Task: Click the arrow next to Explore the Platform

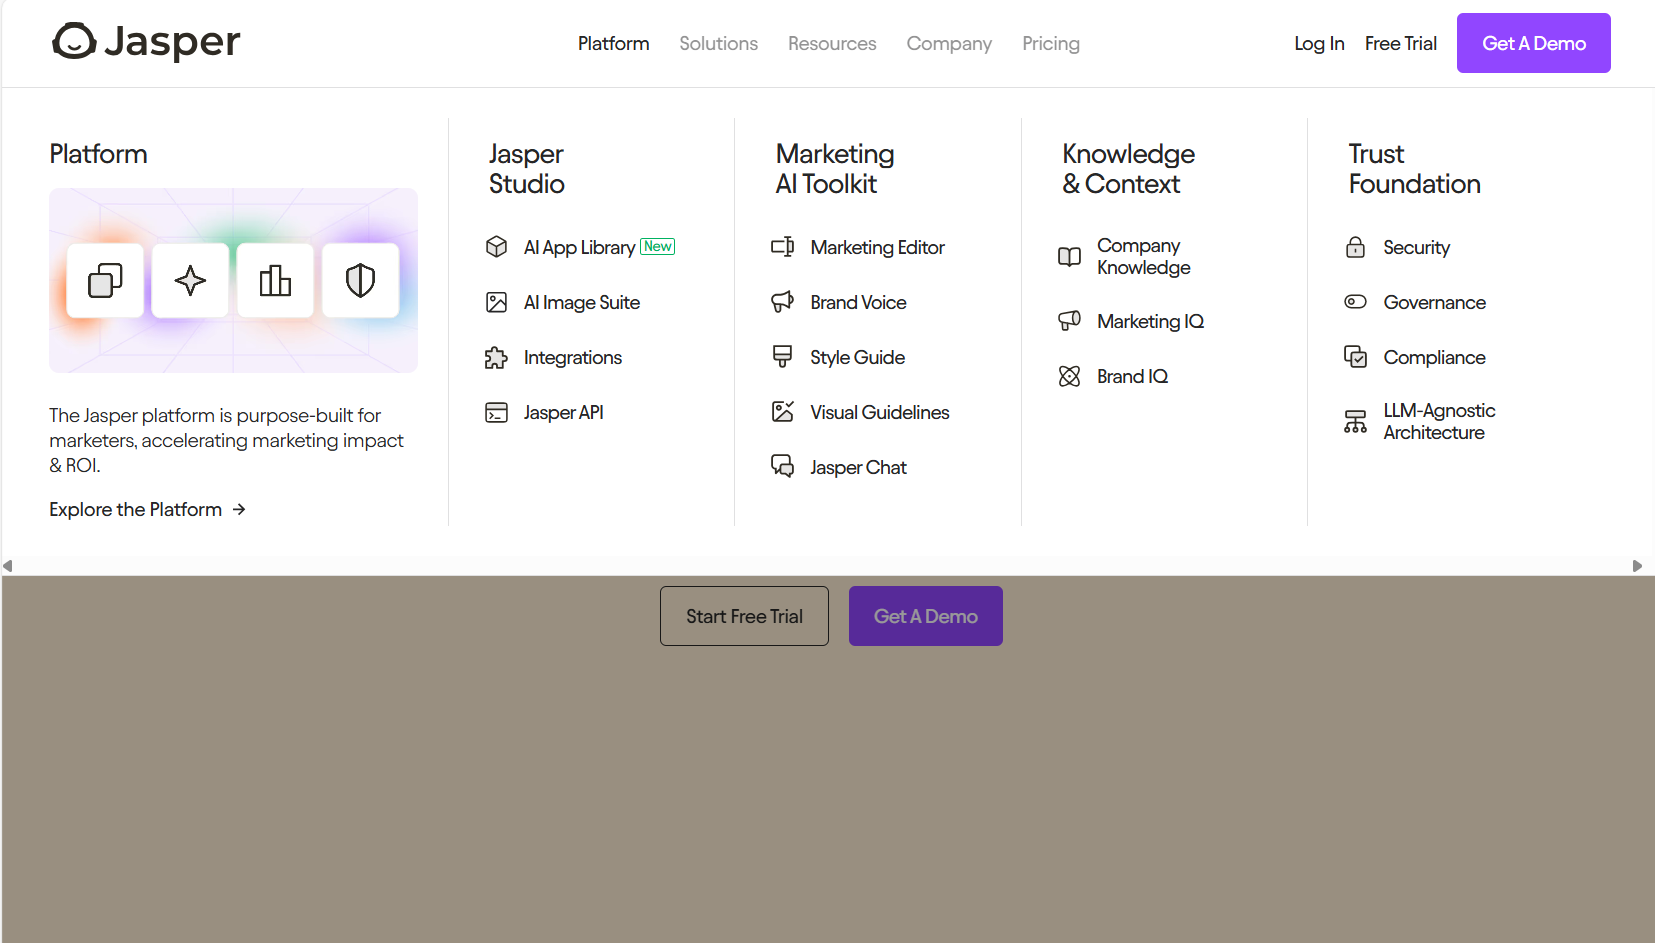Action: click(x=239, y=509)
